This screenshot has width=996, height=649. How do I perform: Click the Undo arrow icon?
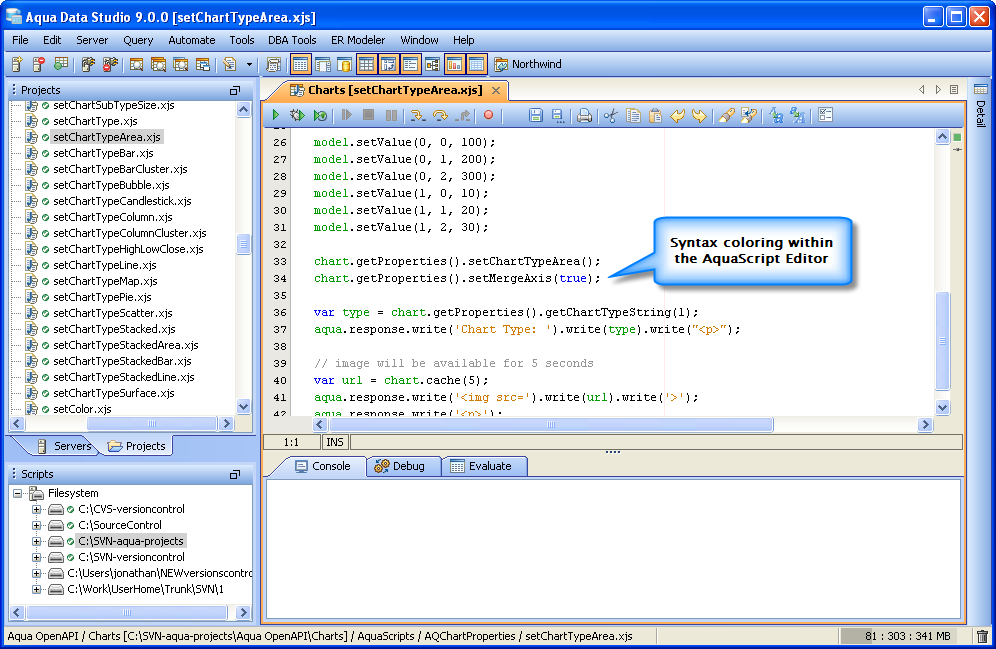pos(678,116)
